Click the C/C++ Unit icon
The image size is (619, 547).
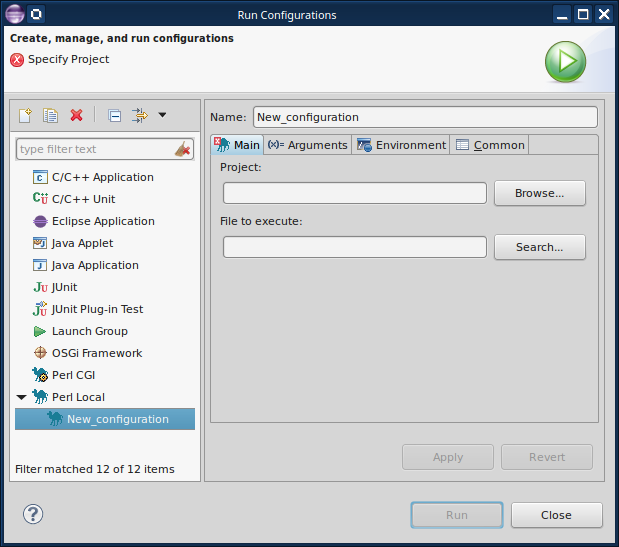[40, 198]
